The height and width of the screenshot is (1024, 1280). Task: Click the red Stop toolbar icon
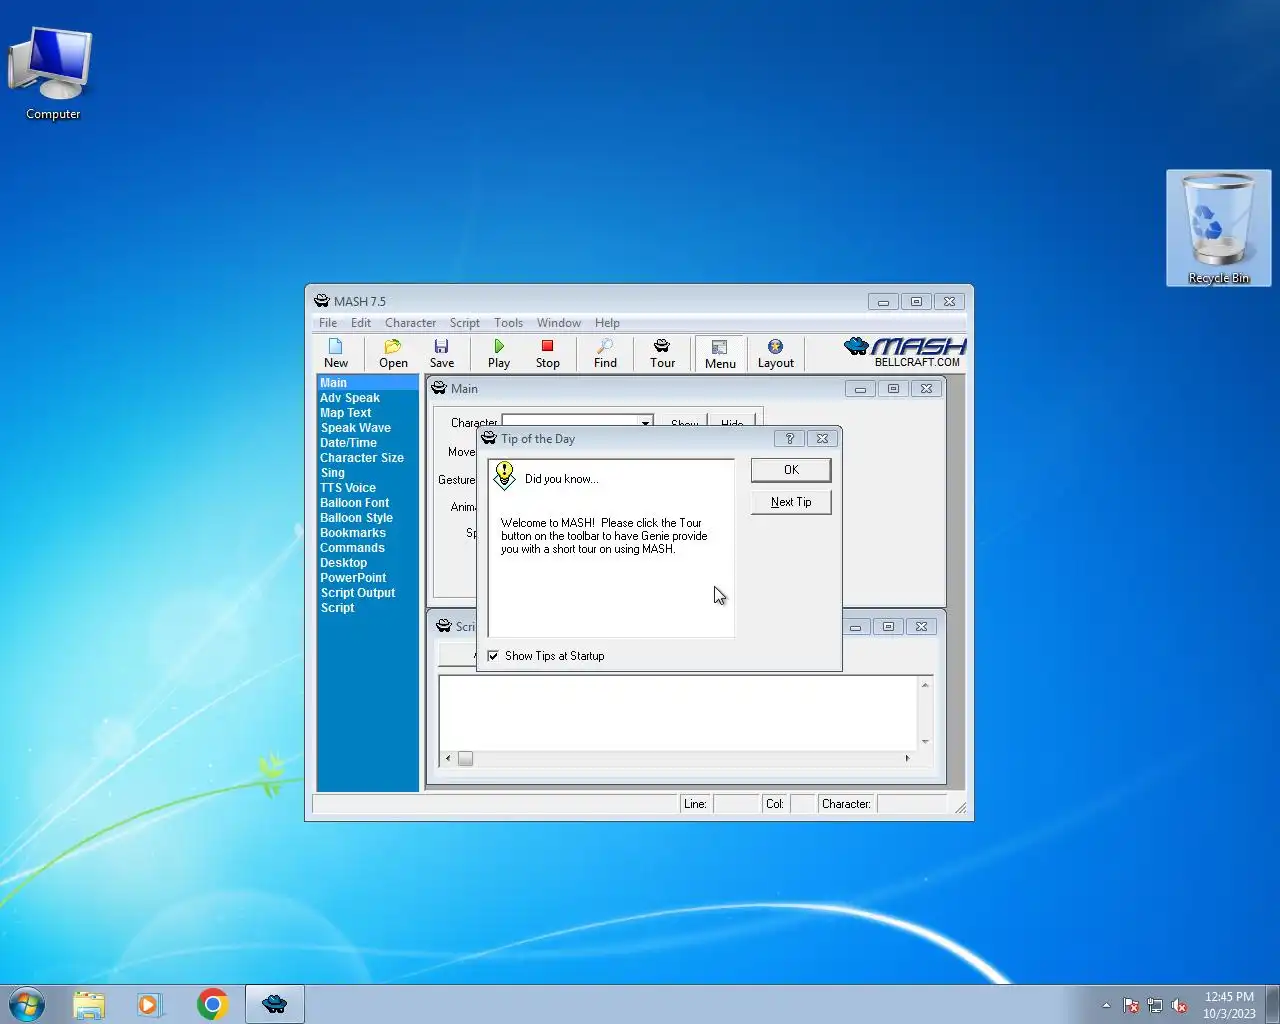click(547, 353)
